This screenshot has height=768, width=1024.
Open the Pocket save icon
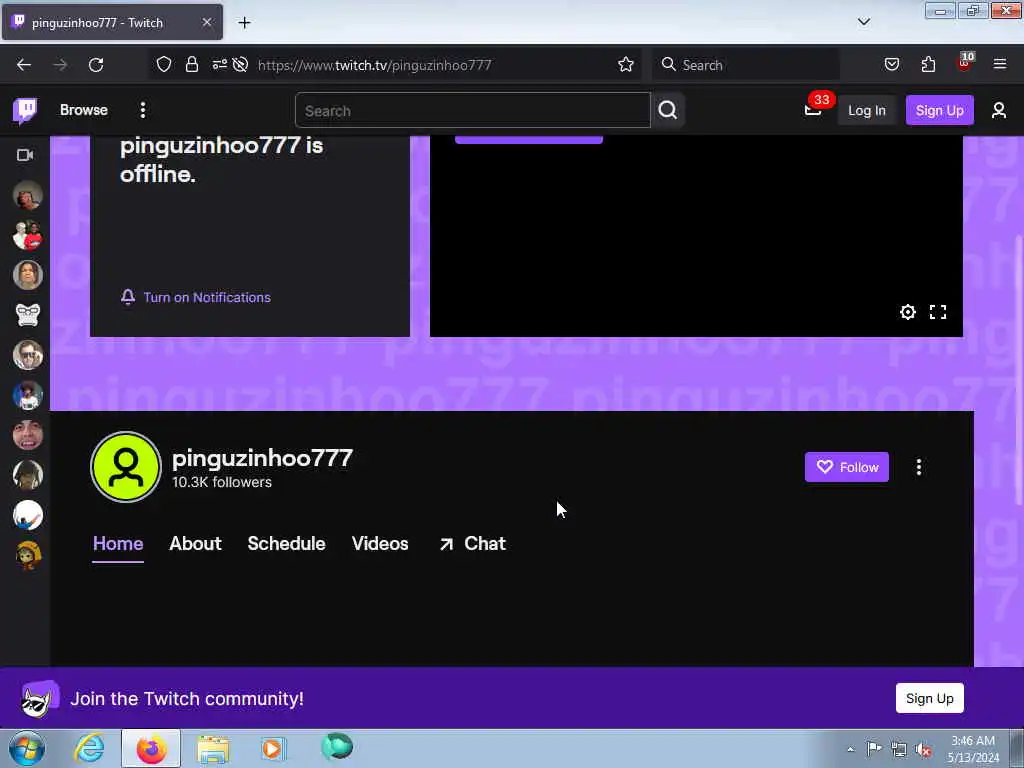click(891, 65)
